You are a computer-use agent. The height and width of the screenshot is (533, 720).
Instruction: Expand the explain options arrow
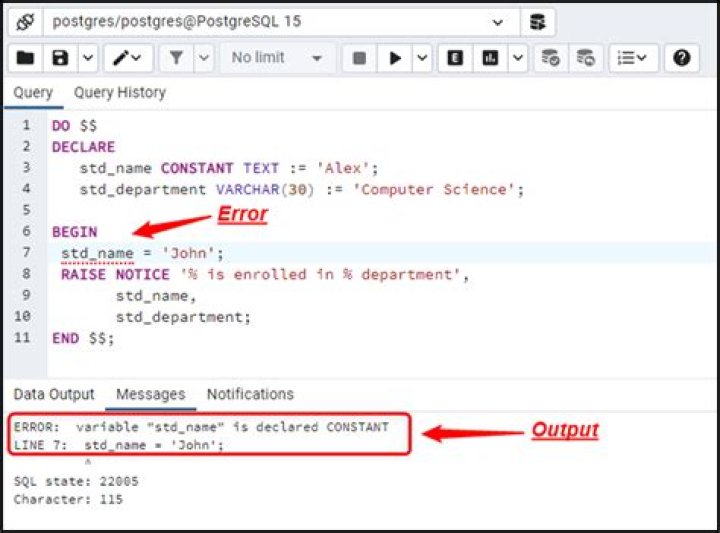[x=518, y=58]
